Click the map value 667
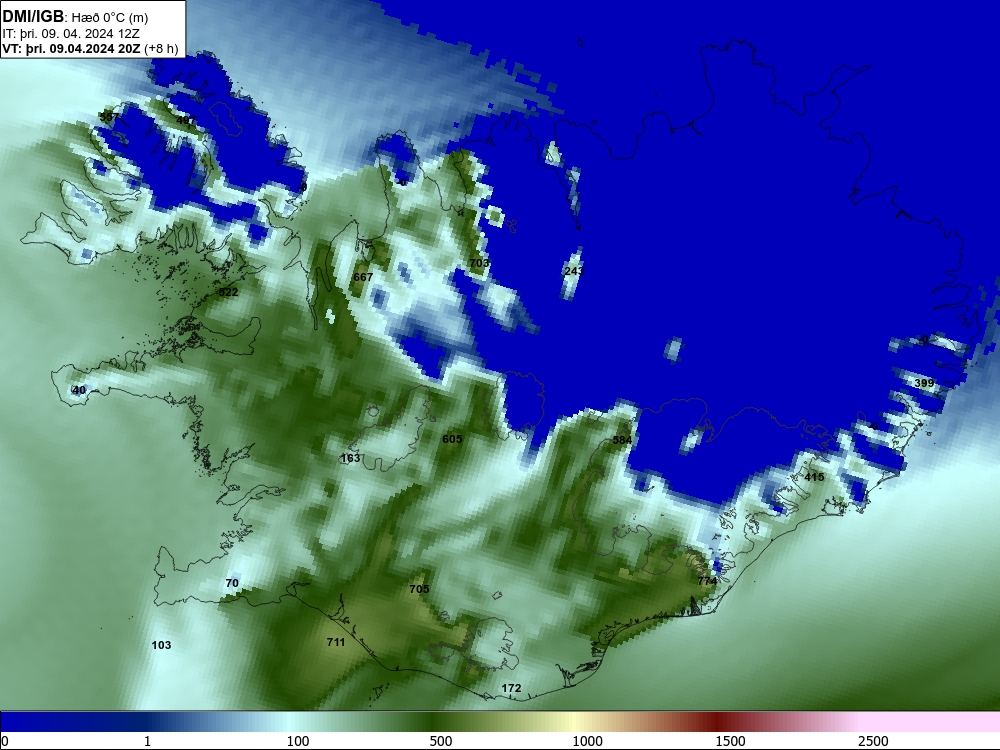The height and width of the screenshot is (750, 1000). click(x=363, y=277)
